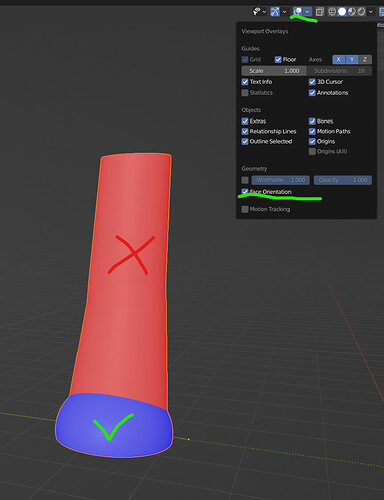Viewport: 384px width, 500px height.
Task: Adjust the Wireframe threshold slider
Action: pyautogui.click(x=281, y=180)
